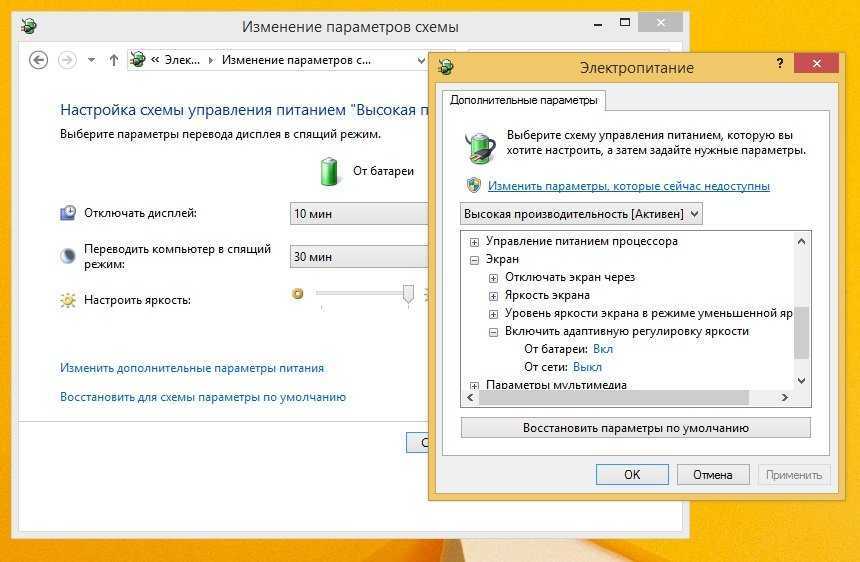
Task: Collapse the 'Экран' tree node
Action: pos(474,260)
